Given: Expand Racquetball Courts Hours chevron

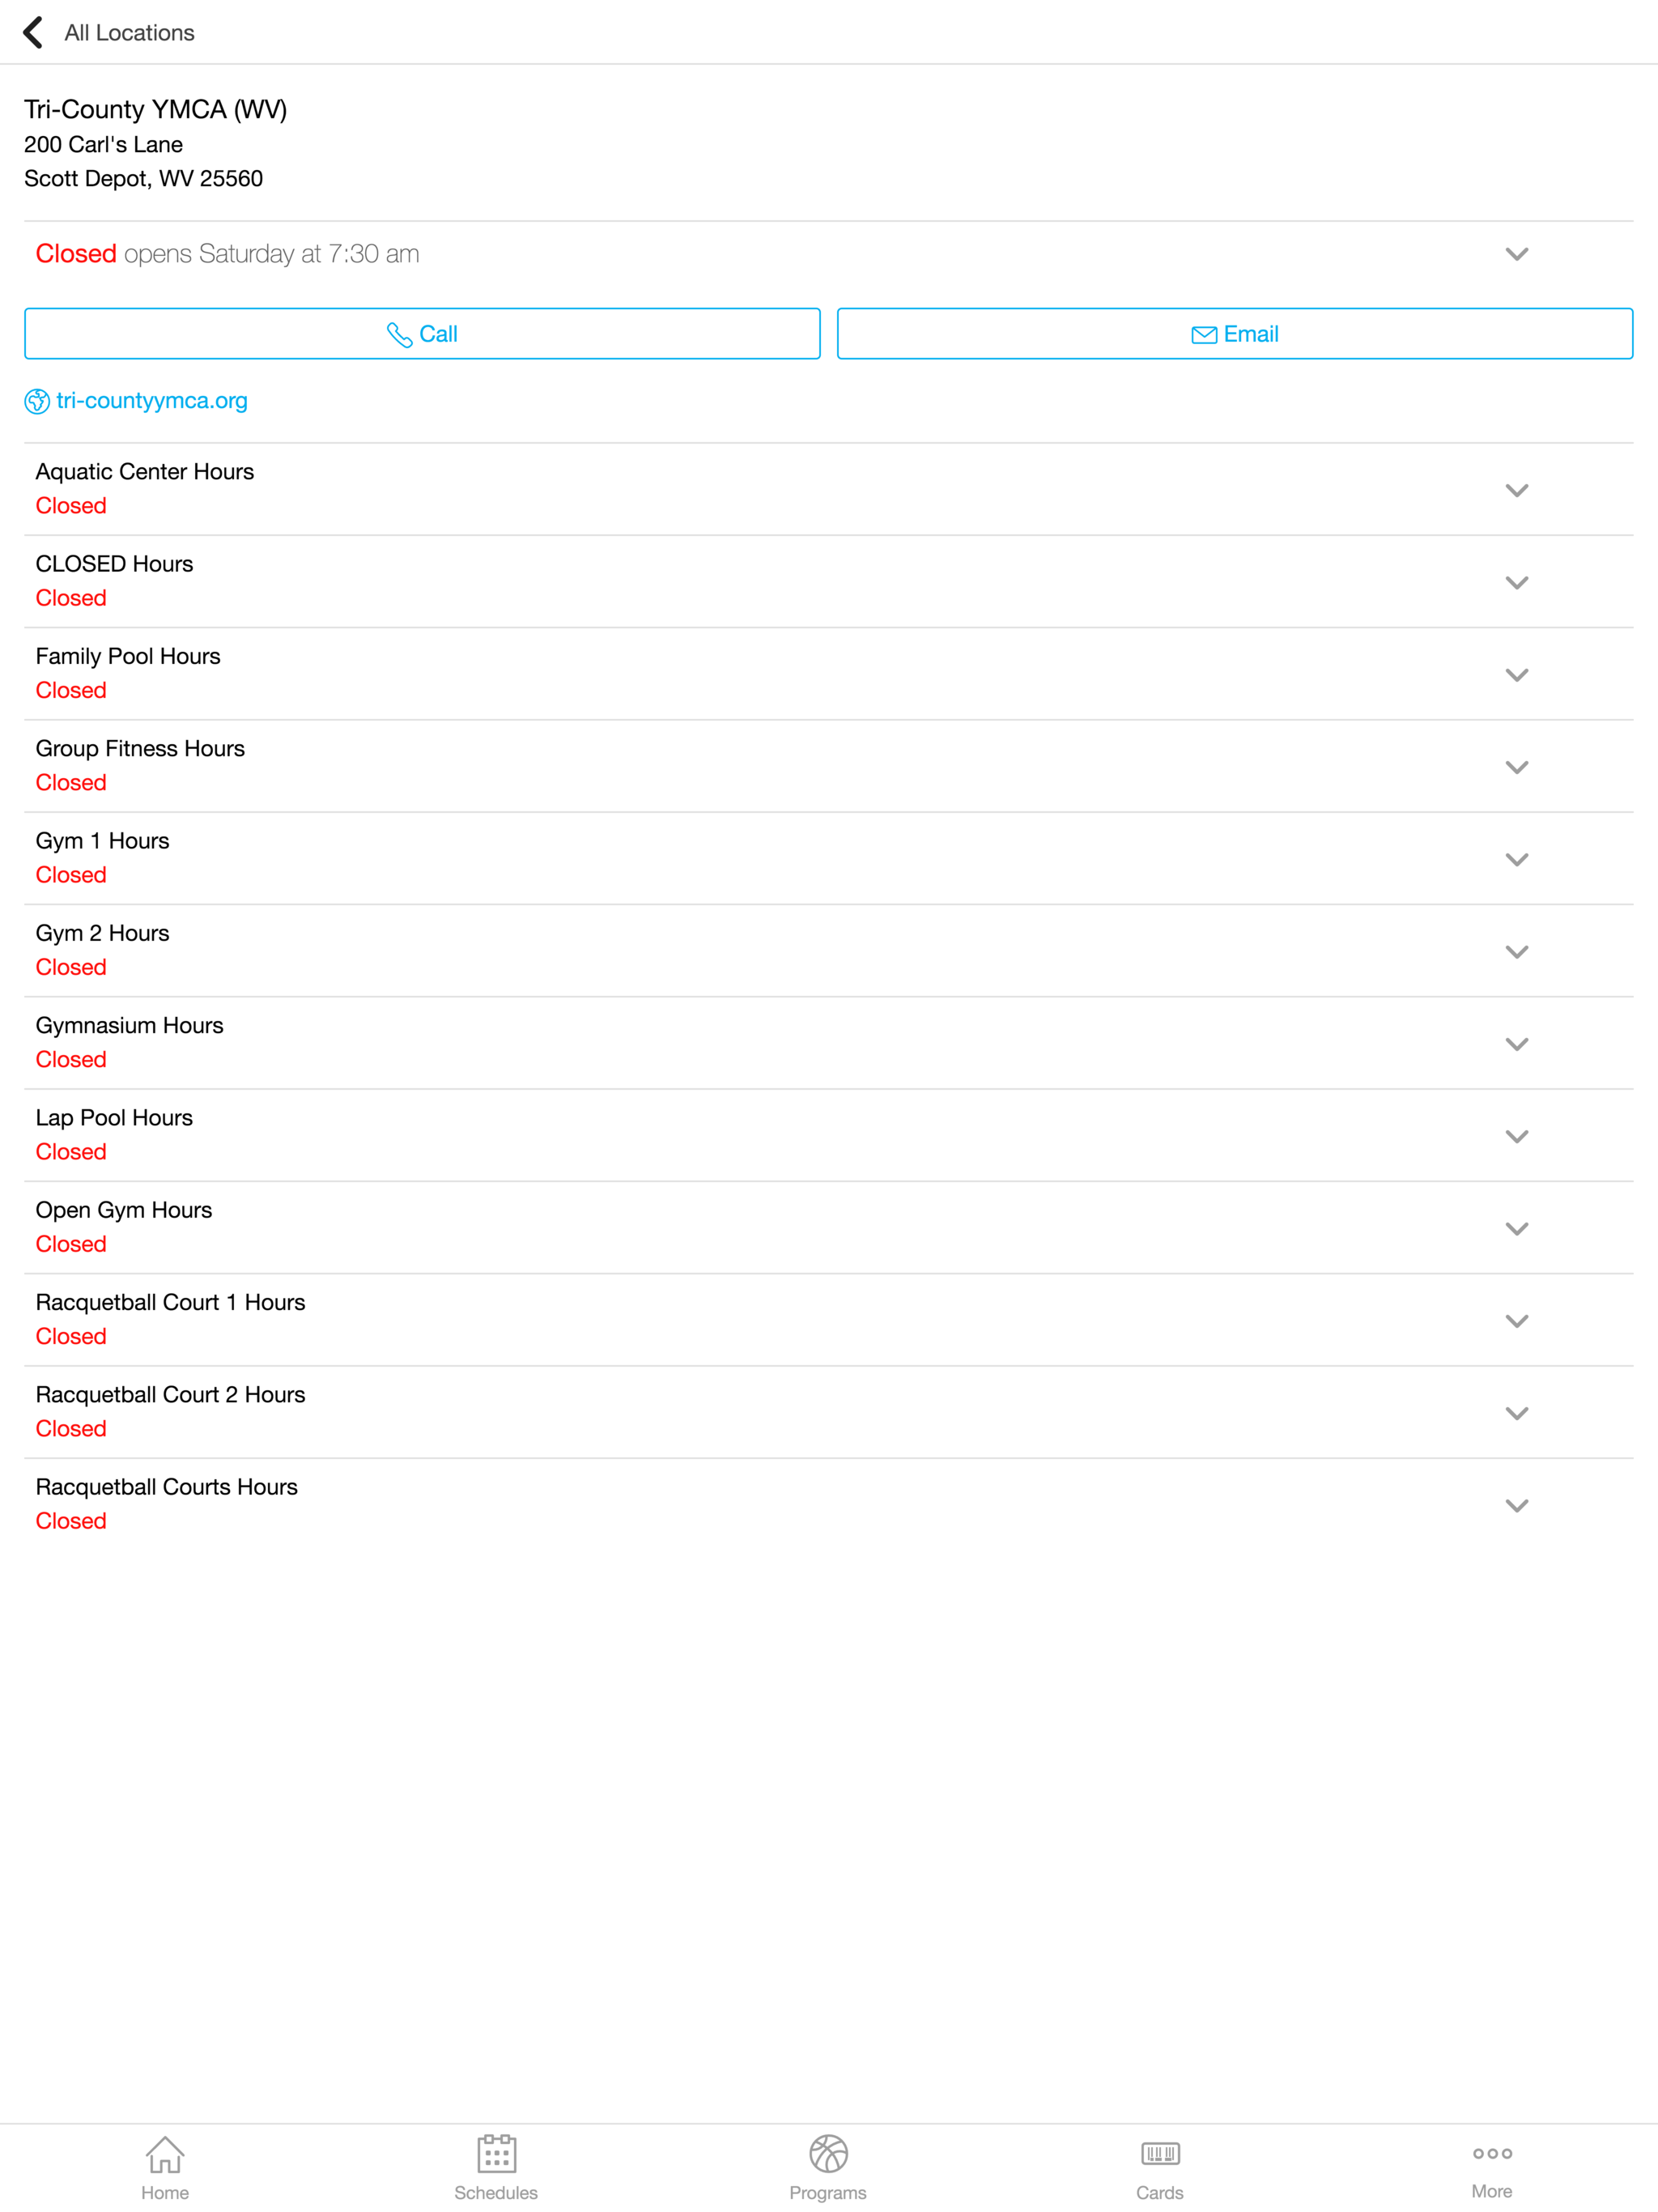Looking at the screenshot, I should (1516, 1506).
